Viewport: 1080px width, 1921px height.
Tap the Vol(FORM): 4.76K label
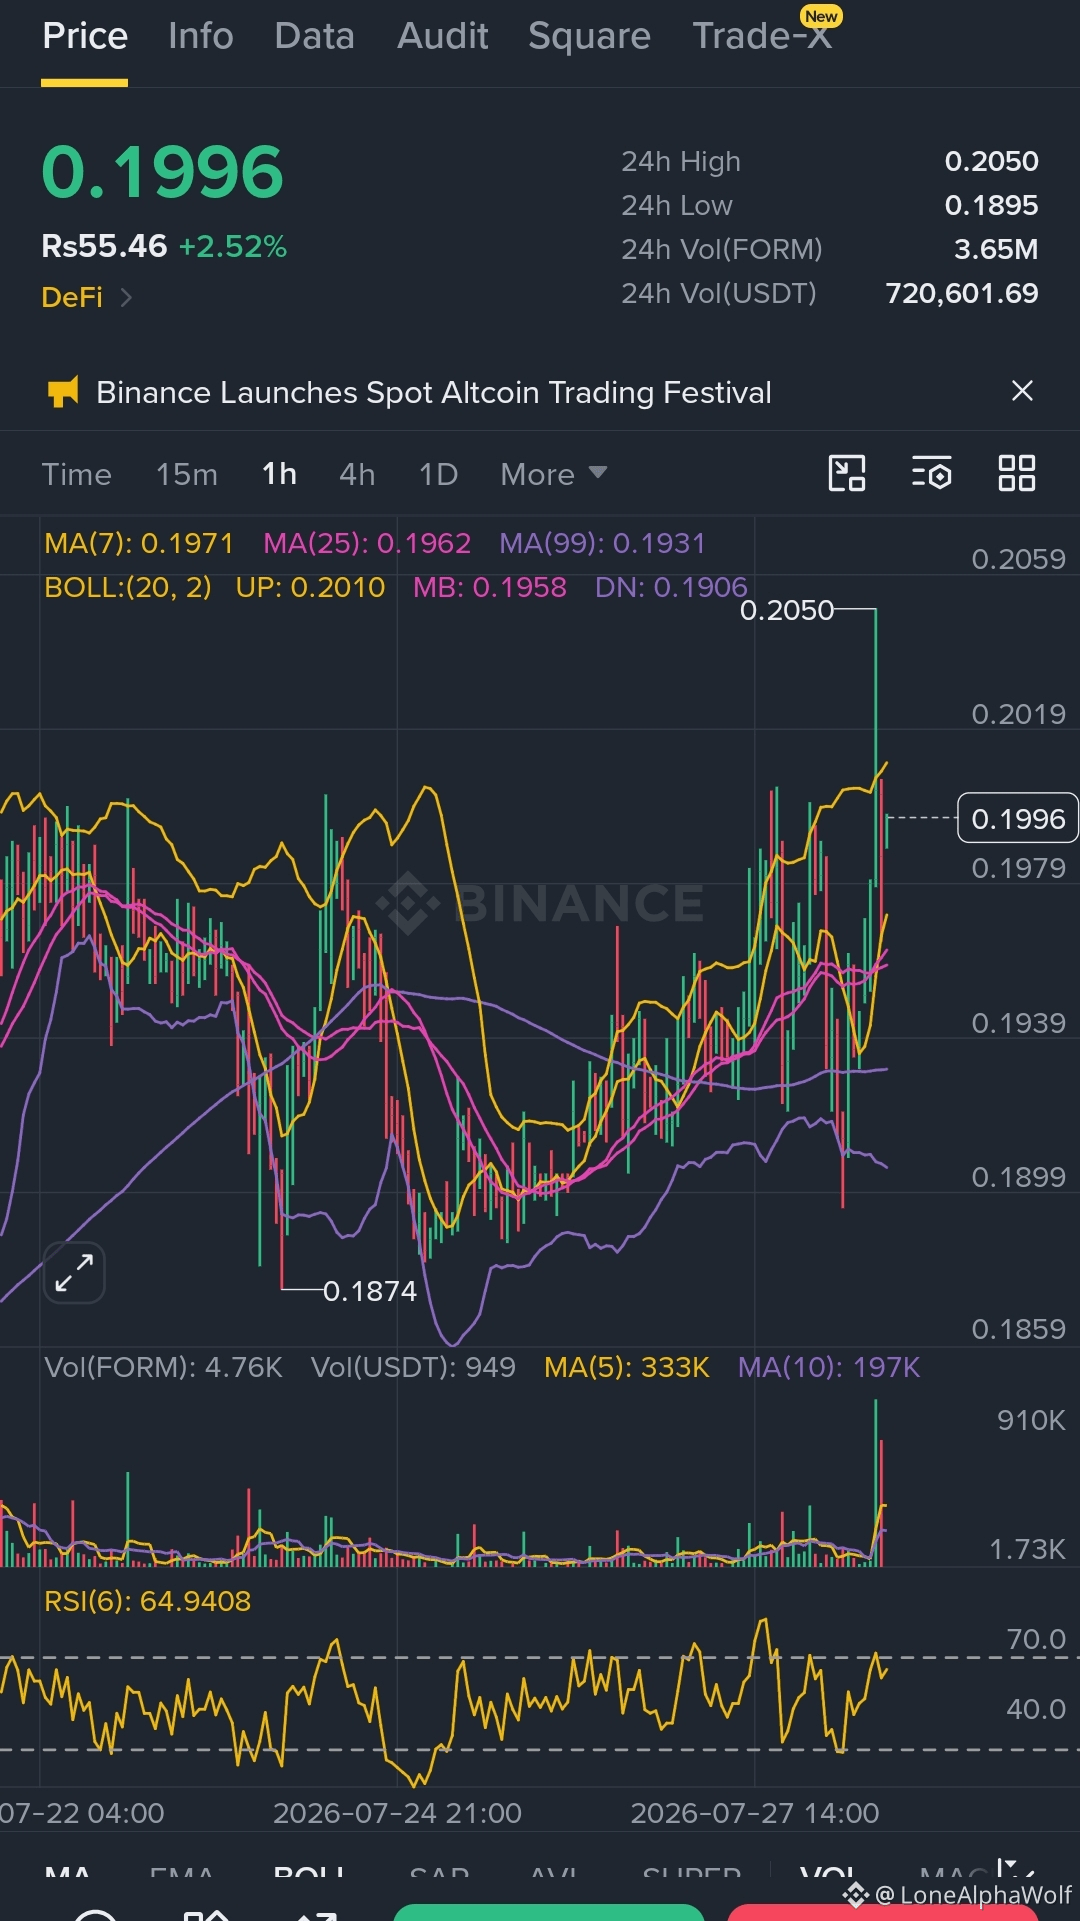tap(164, 1367)
